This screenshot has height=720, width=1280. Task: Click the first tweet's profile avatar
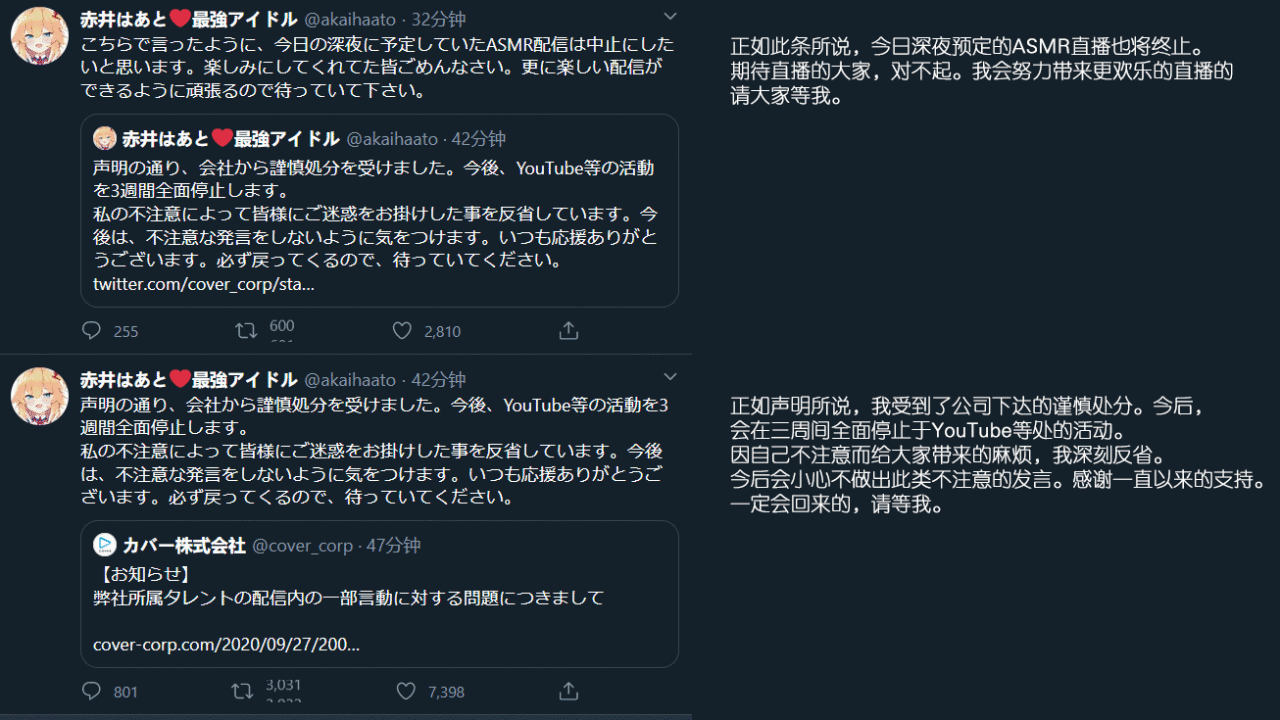tap(39, 35)
